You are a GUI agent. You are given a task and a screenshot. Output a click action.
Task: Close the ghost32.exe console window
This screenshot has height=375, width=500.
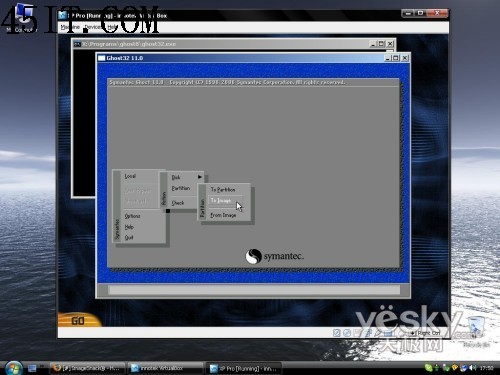click(x=390, y=44)
